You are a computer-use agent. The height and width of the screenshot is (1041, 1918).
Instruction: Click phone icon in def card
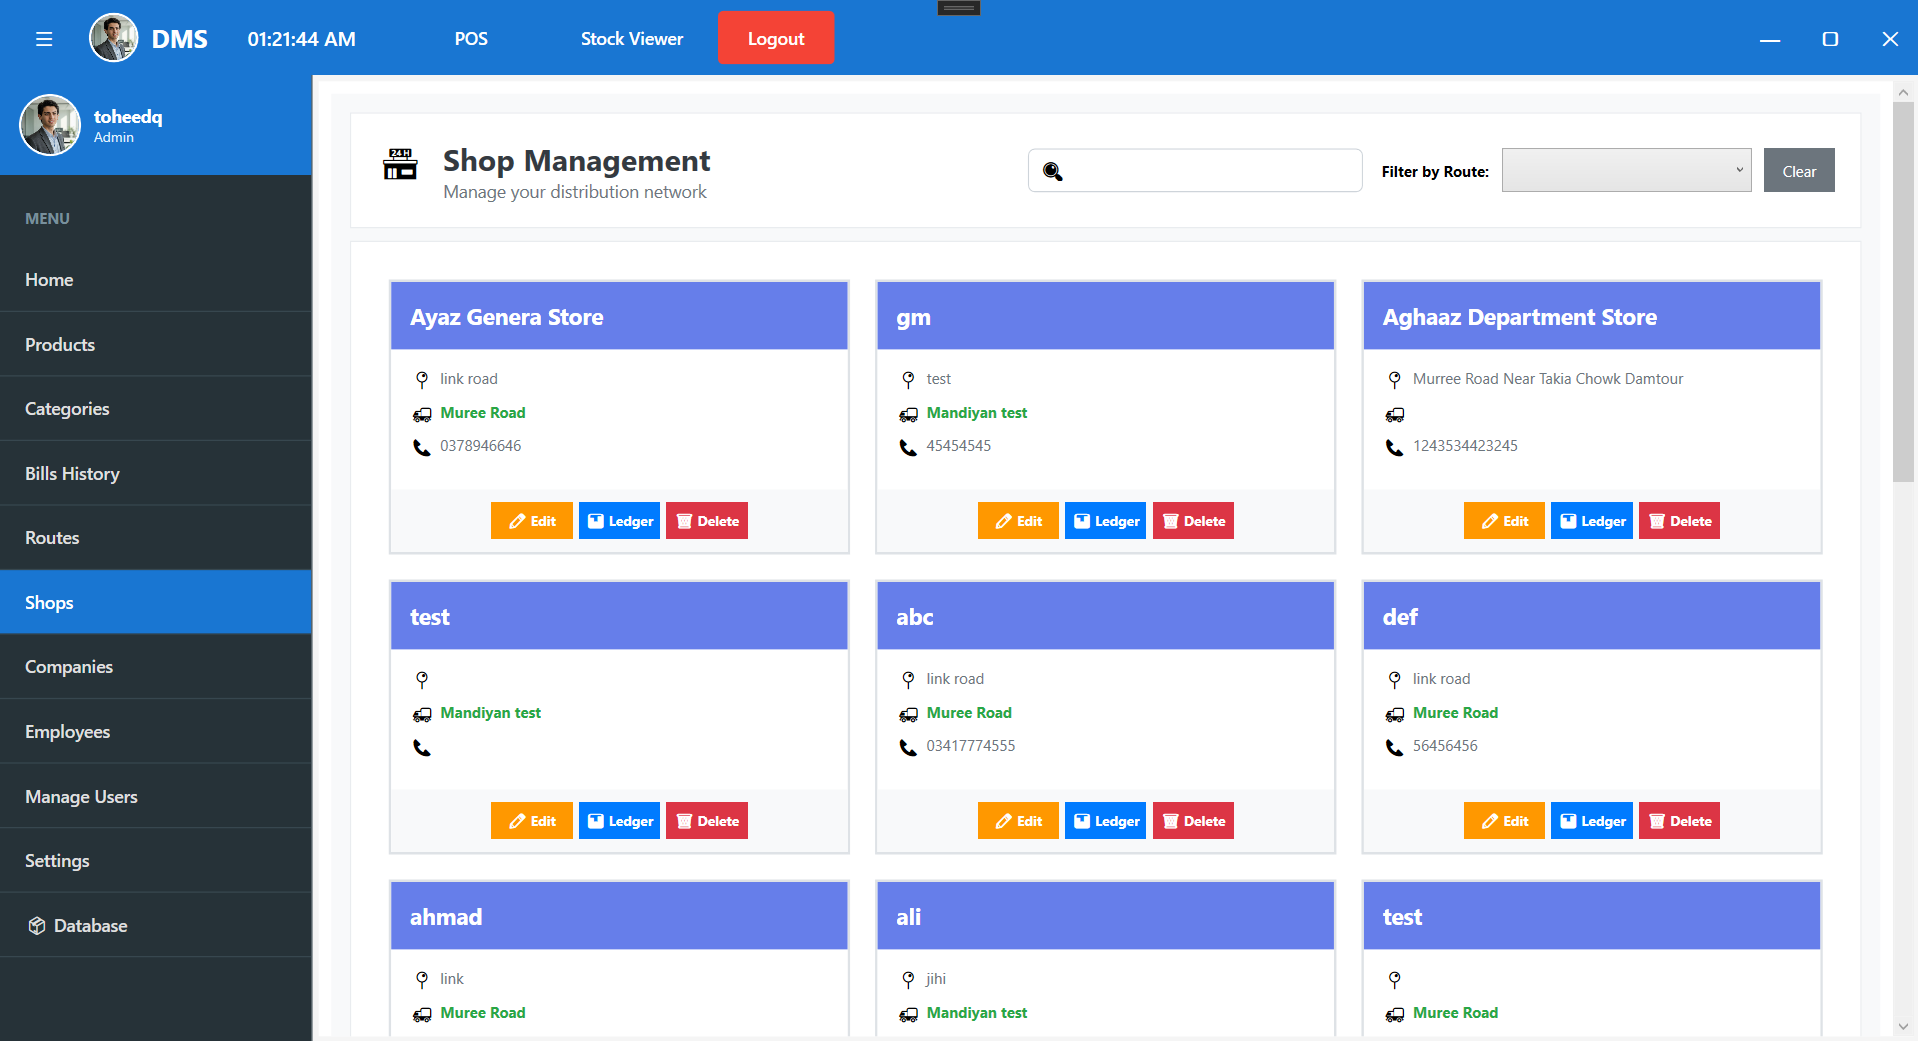pyautogui.click(x=1395, y=747)
